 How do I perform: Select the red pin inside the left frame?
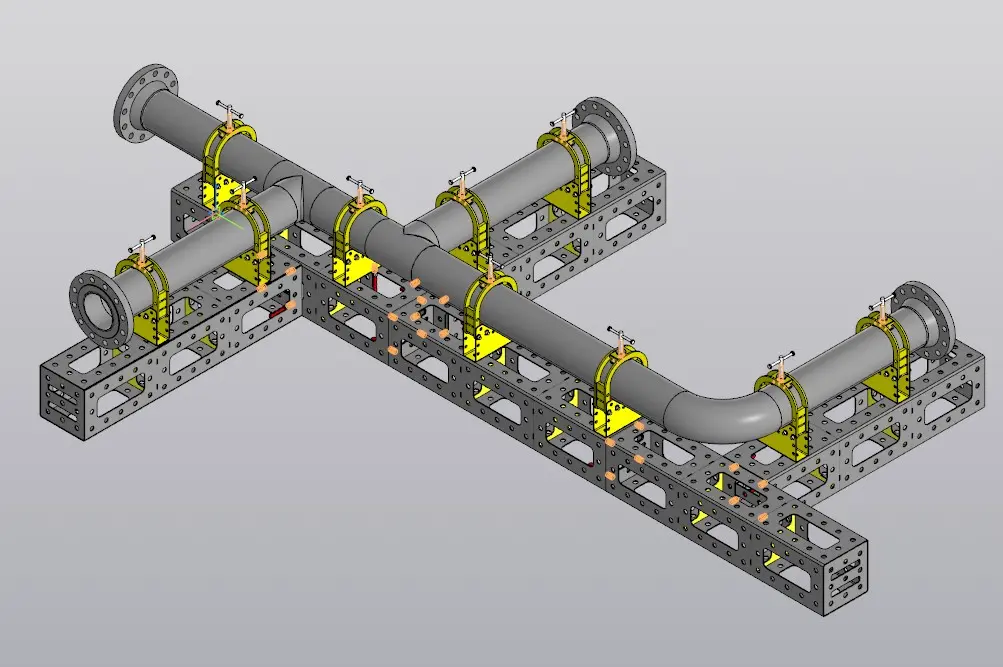[x=280, y=311]
